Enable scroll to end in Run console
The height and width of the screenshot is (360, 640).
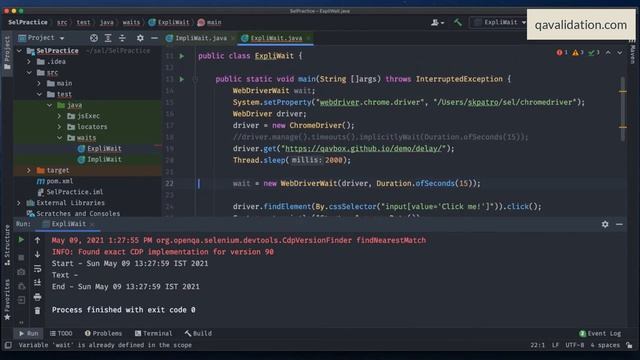37,282
